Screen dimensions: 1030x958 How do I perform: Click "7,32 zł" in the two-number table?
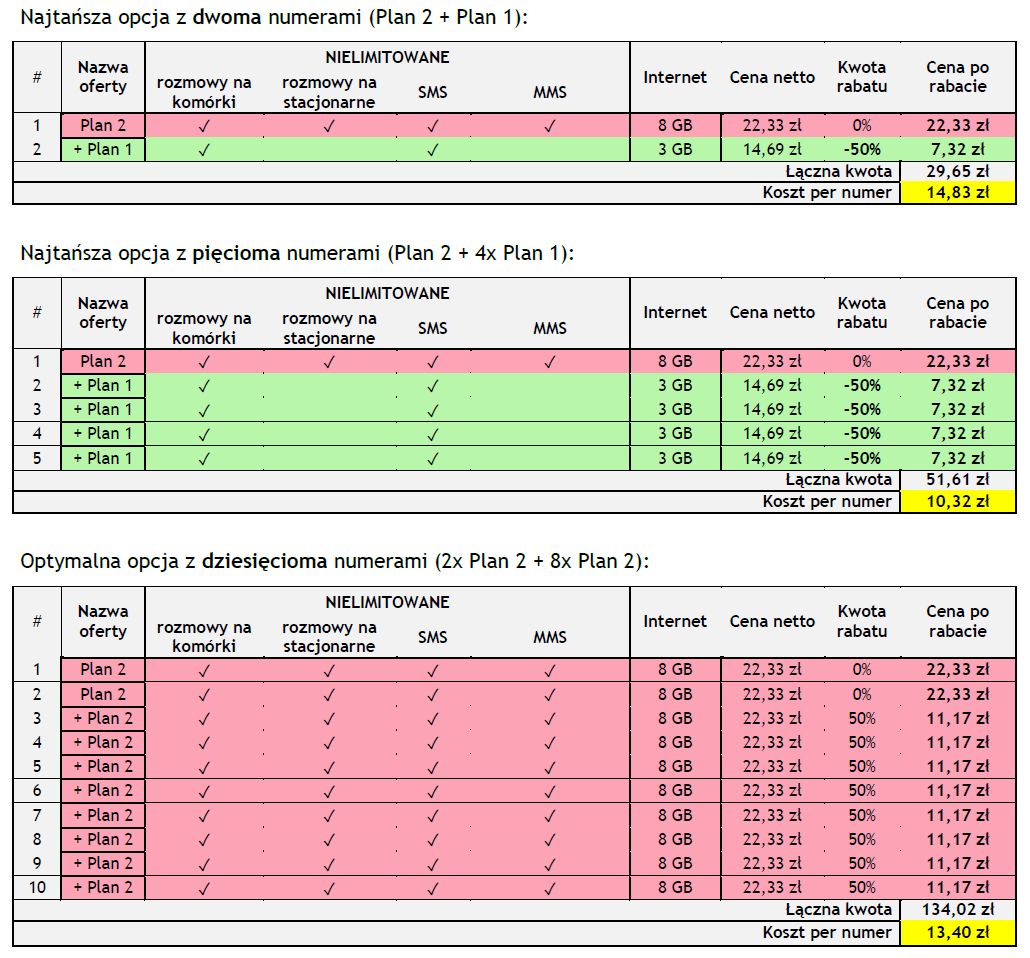coord(958,149)
